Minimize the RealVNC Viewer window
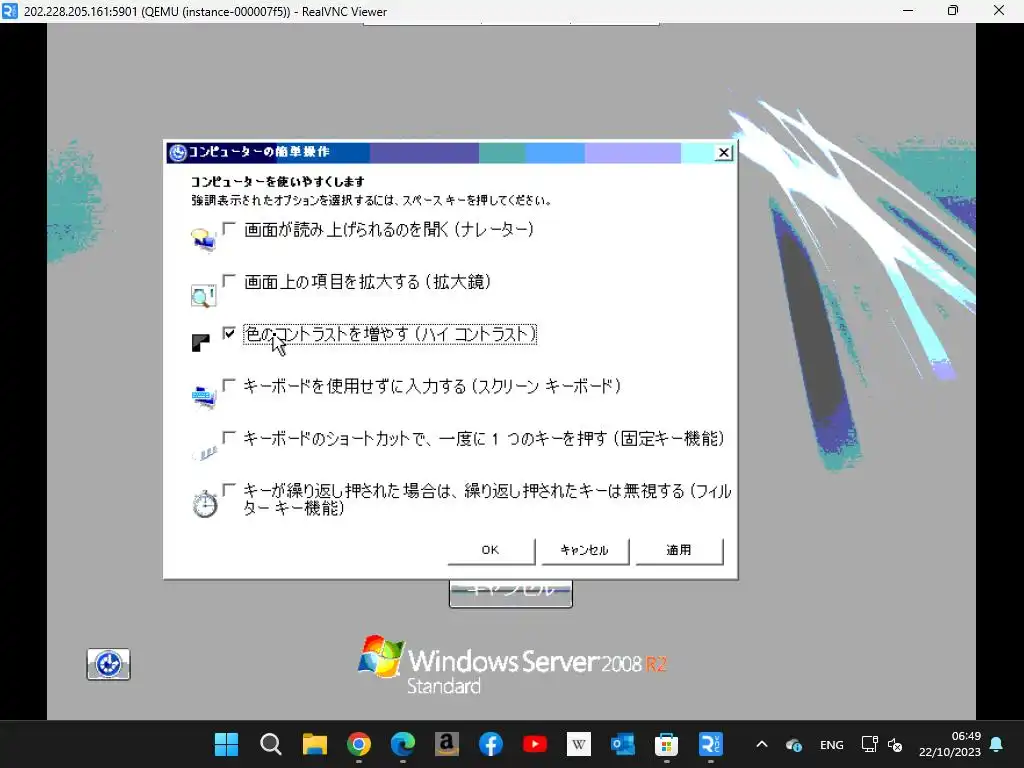 pyautogui.click(x=908, y=11)
